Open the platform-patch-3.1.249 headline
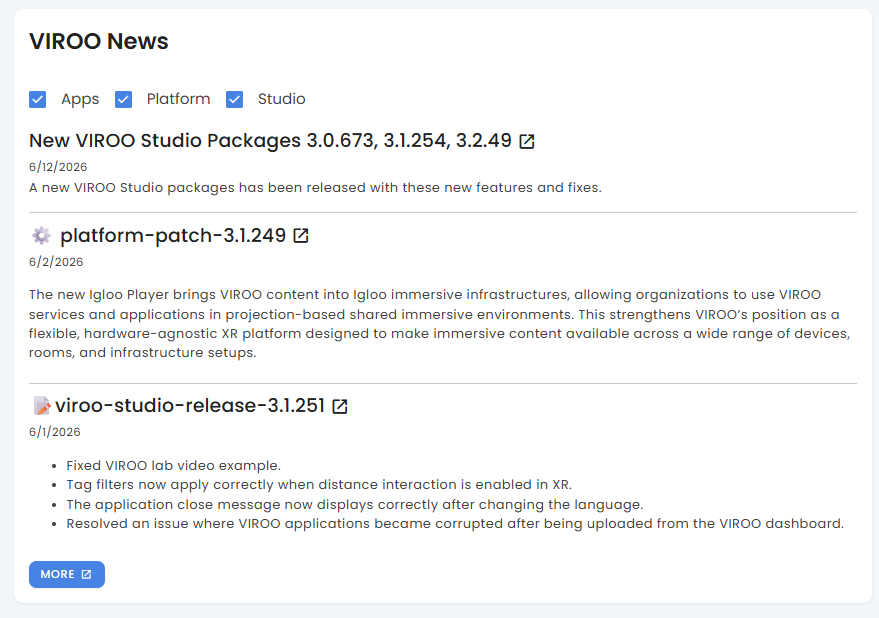 click(x=173, y=236)
